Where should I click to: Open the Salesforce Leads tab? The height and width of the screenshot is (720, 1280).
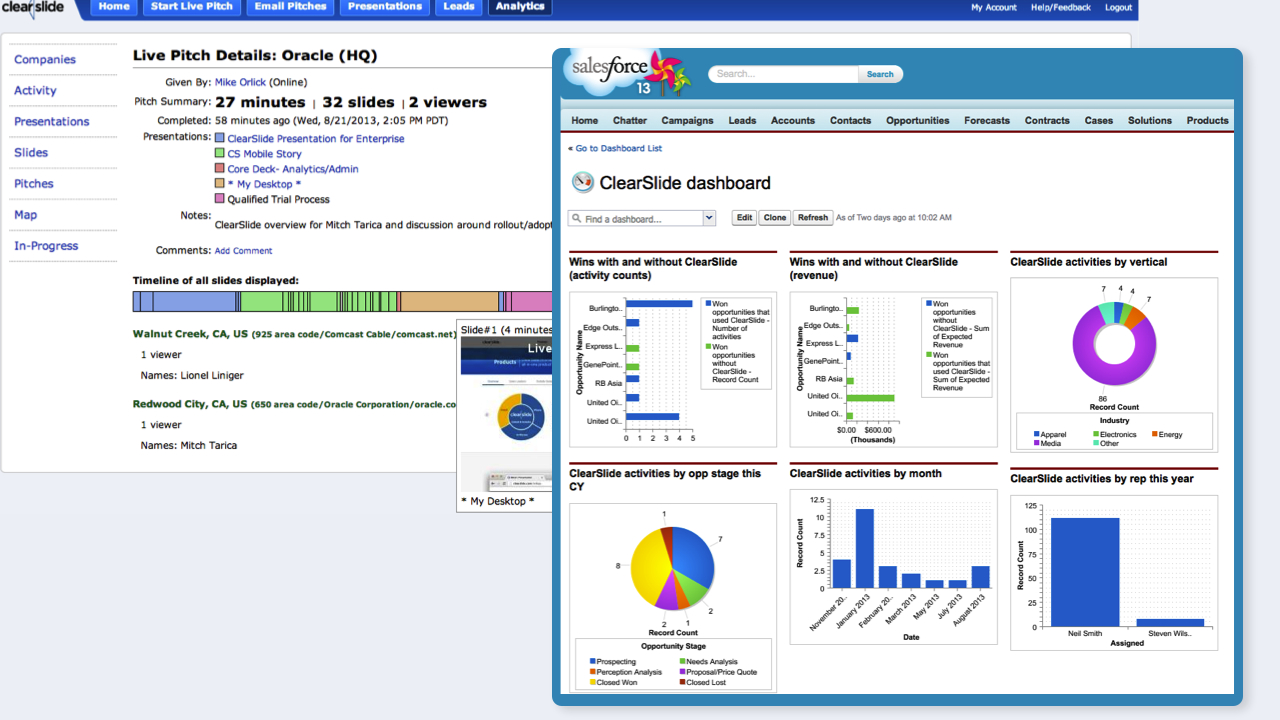(742, 120)
